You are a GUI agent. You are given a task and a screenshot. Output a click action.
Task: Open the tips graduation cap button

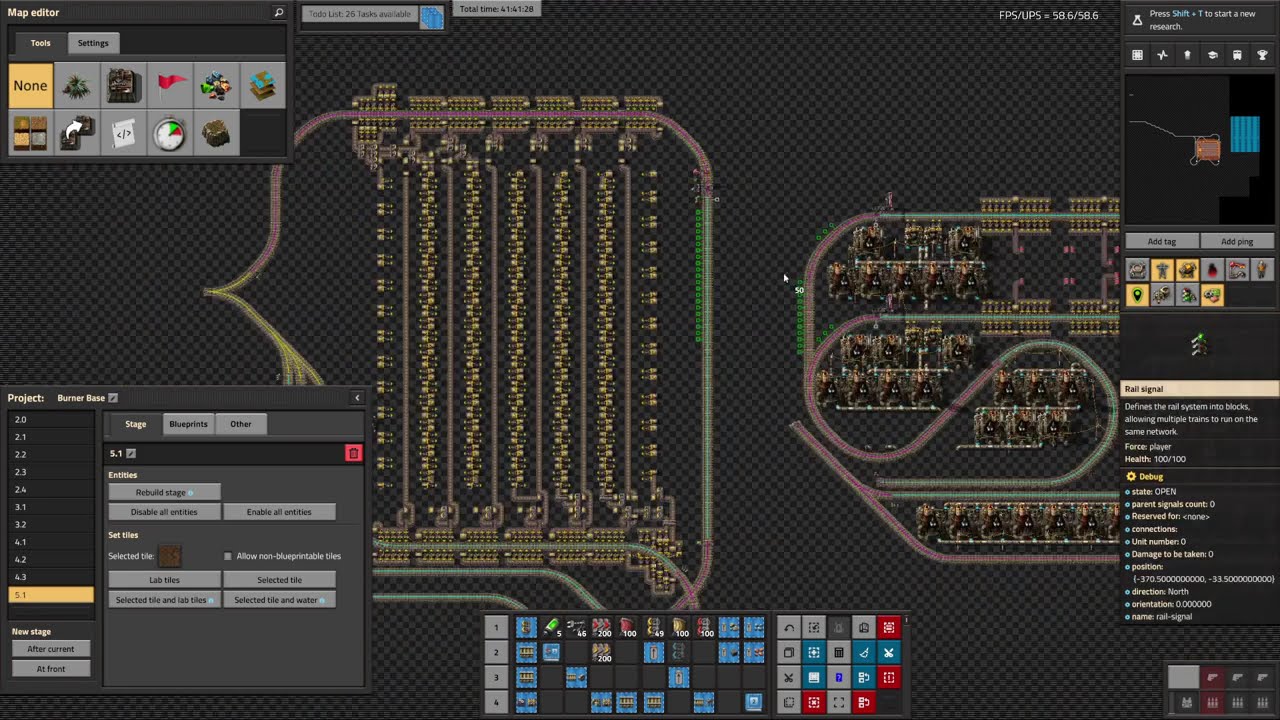tap(1212, 55)
